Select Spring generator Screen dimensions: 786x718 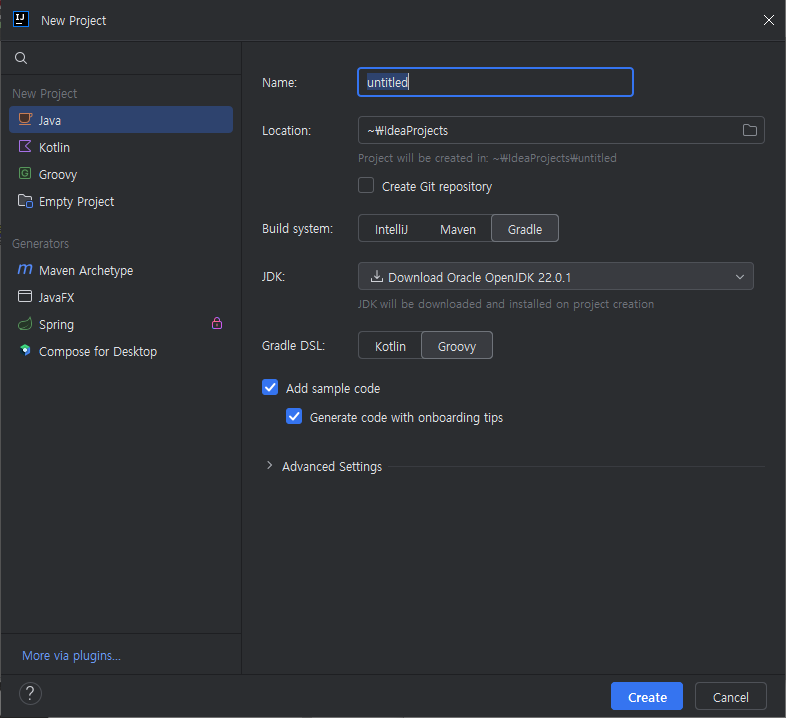tap(121, 324)
